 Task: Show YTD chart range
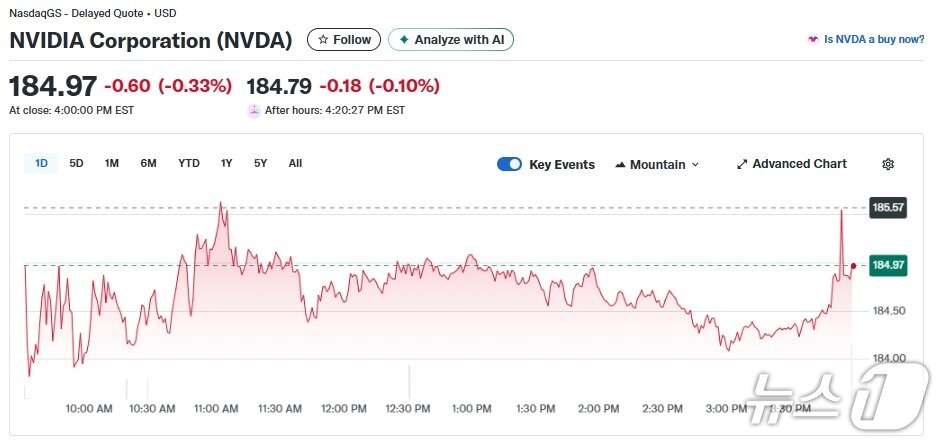tap(189, 163)
